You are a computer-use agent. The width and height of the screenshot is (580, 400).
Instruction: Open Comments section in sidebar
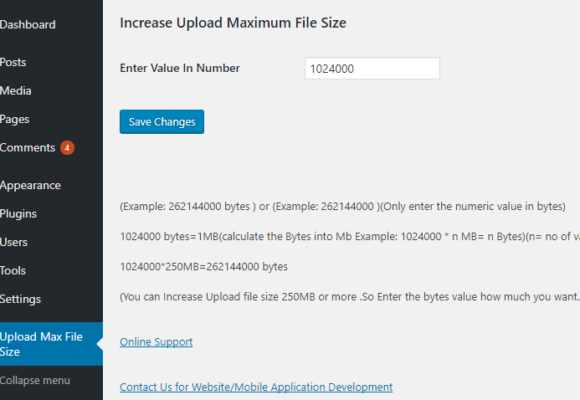(27, 148)
